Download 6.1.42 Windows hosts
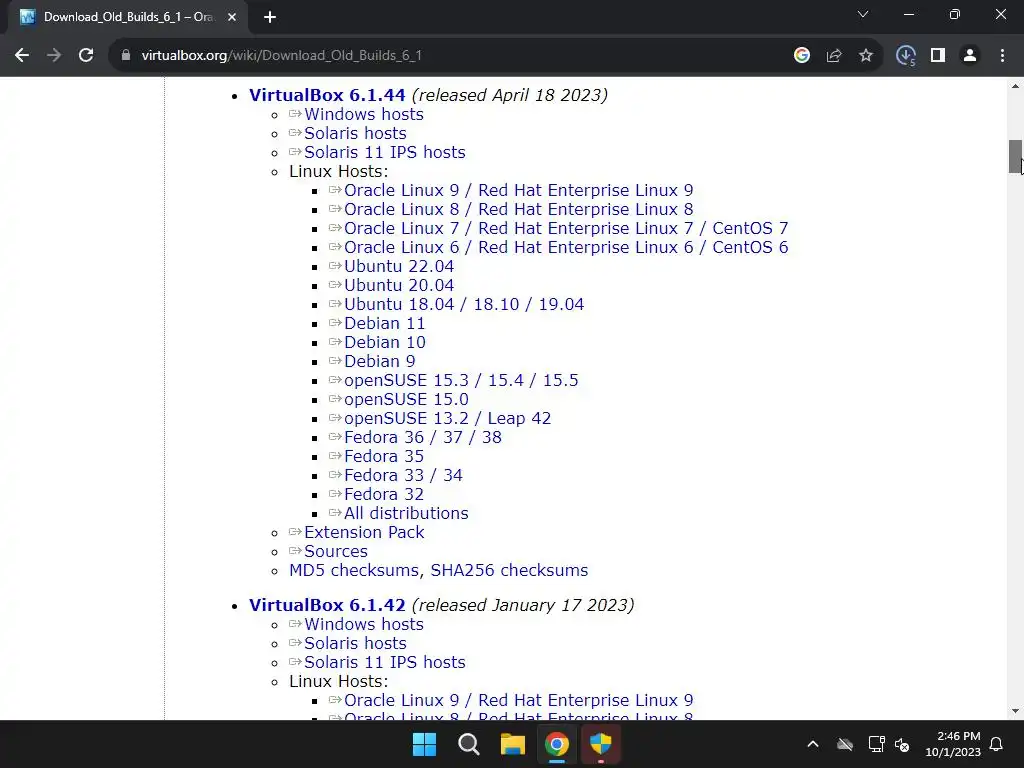Viewport: 1024px width, 768px height. 364,624
